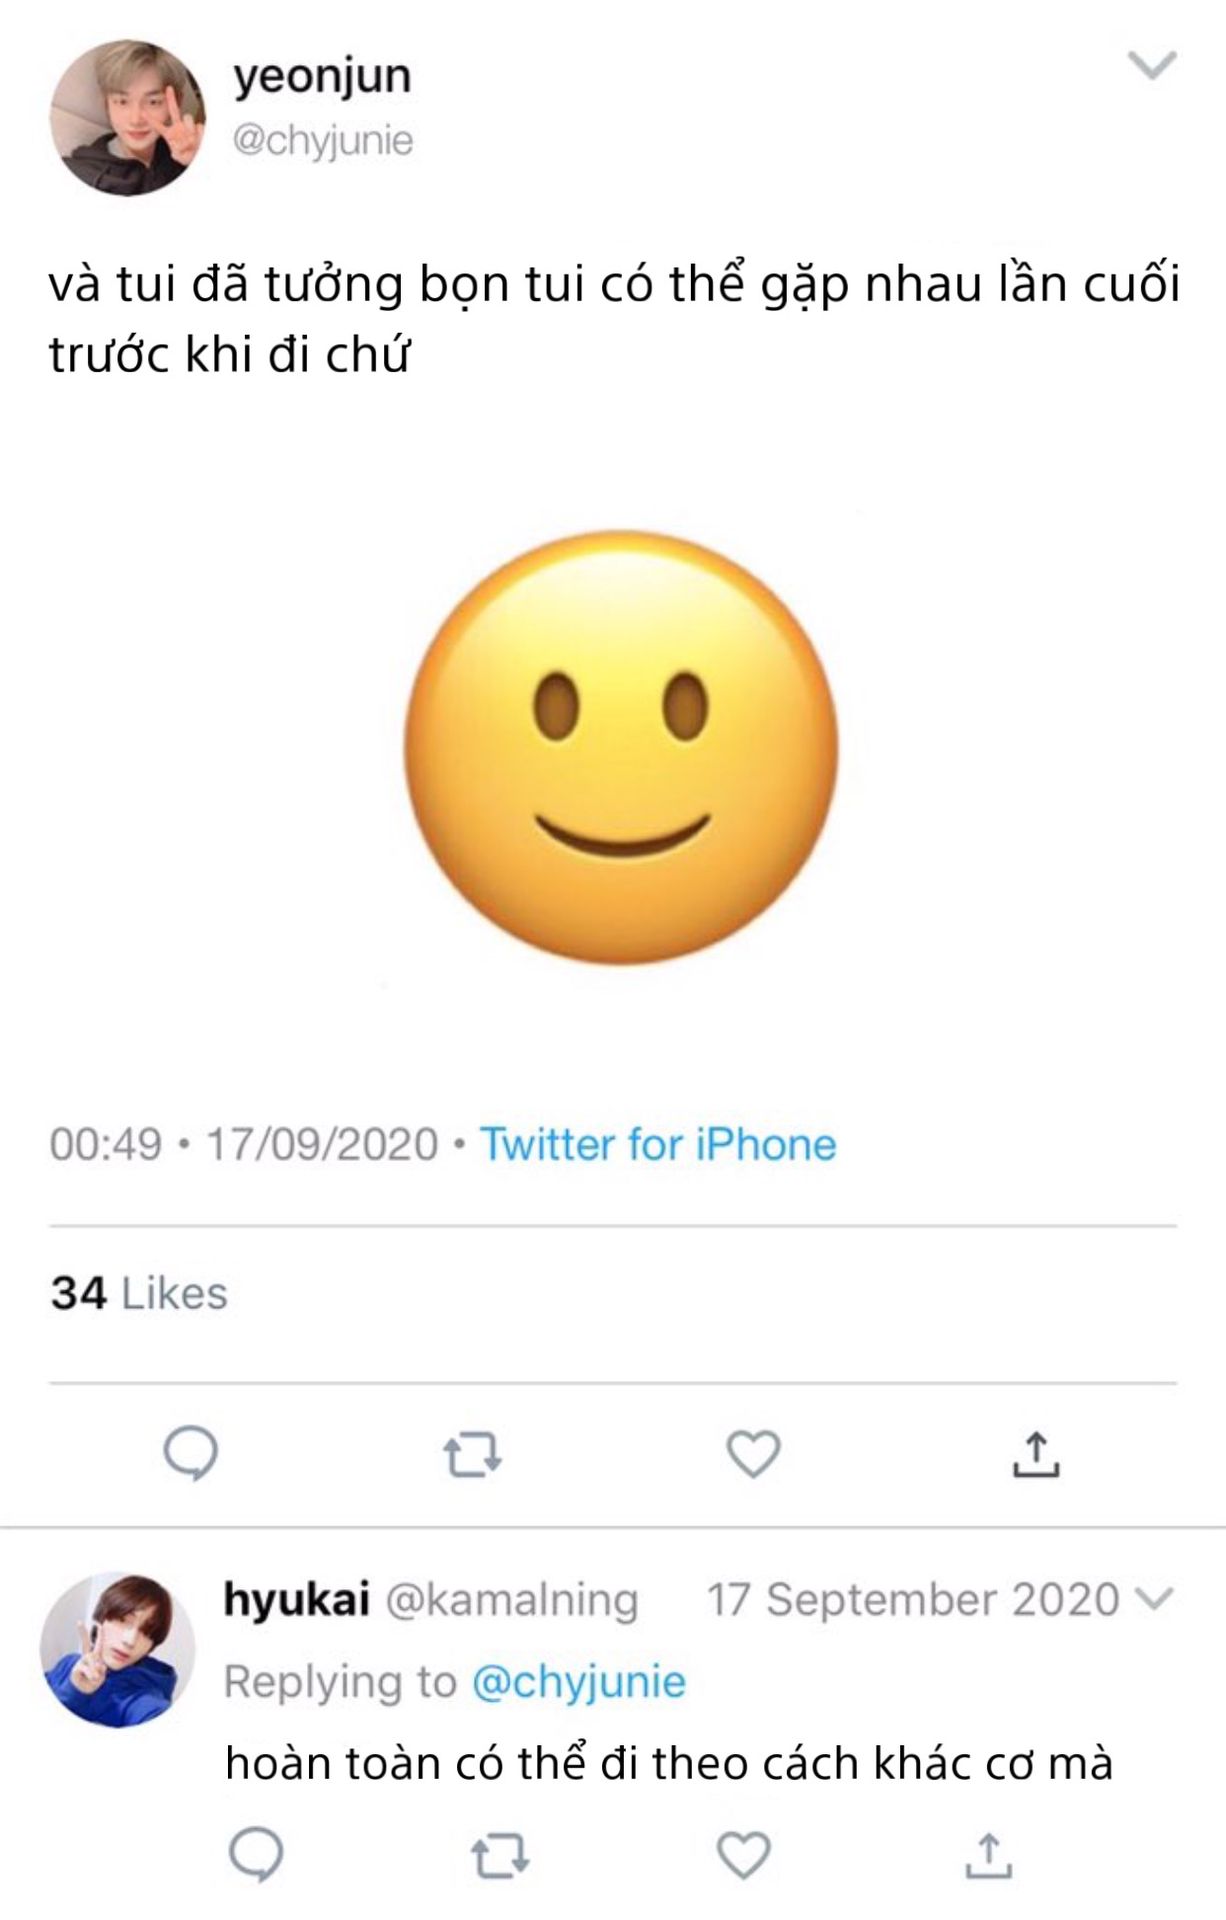The width and height of the screenshot is (1226, 1920).
Task: Expand options chevron on hyukai's reply
Action: 1155,1599
